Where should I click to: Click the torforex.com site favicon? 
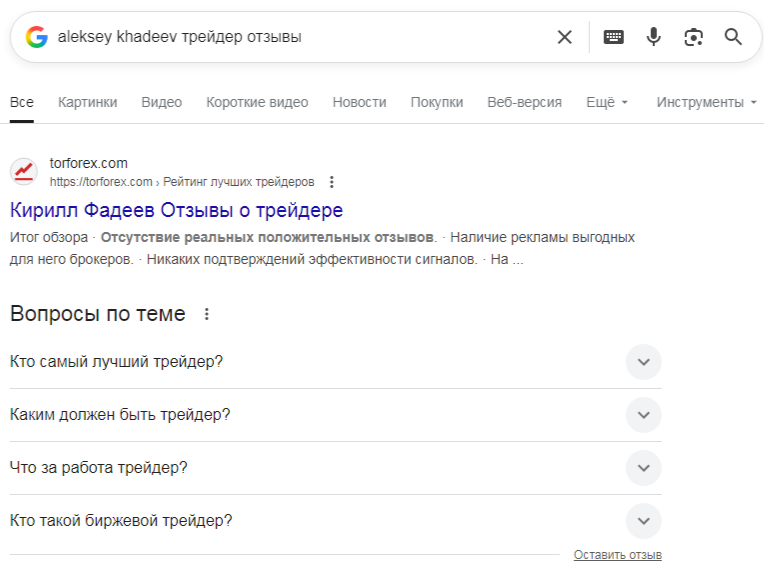tap(24, 172)
